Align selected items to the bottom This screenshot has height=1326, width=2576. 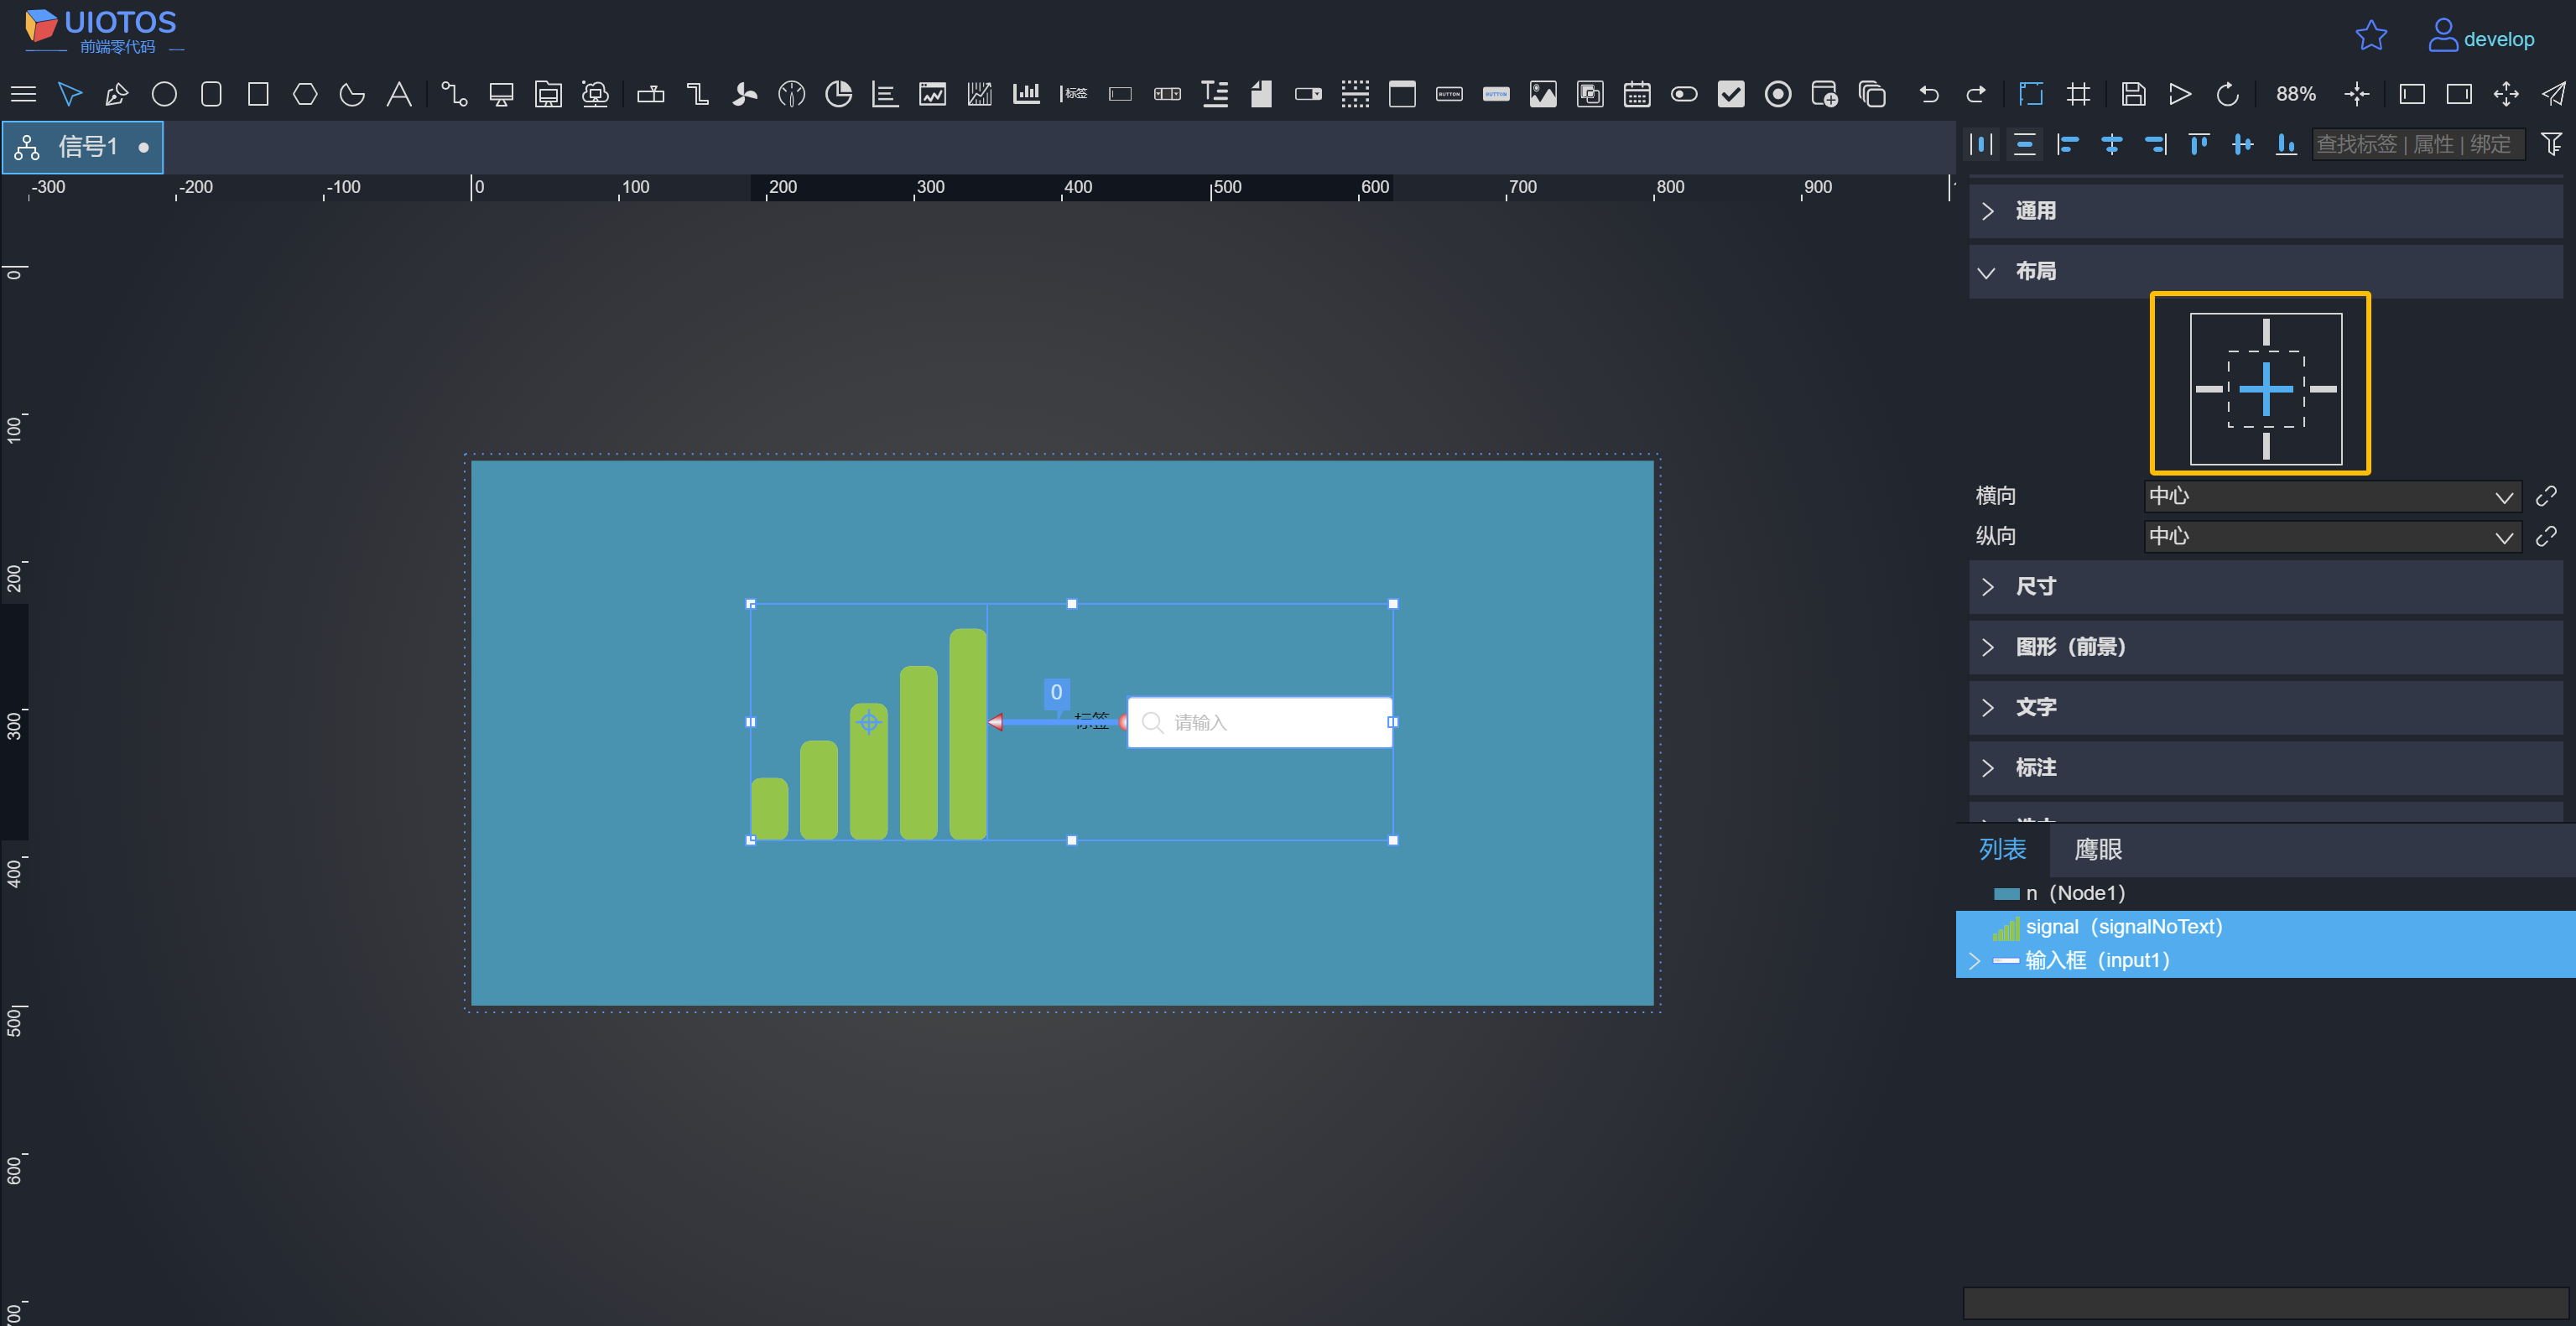(x=2286, y=145)
